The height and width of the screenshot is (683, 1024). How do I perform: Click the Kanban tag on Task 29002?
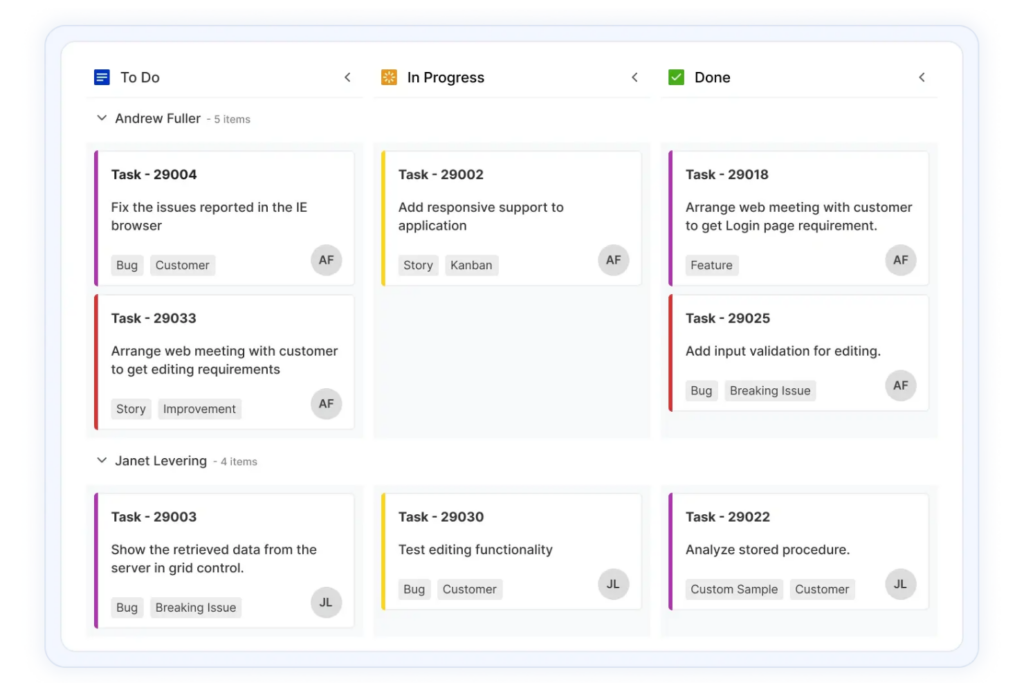[x=471, y=265]
